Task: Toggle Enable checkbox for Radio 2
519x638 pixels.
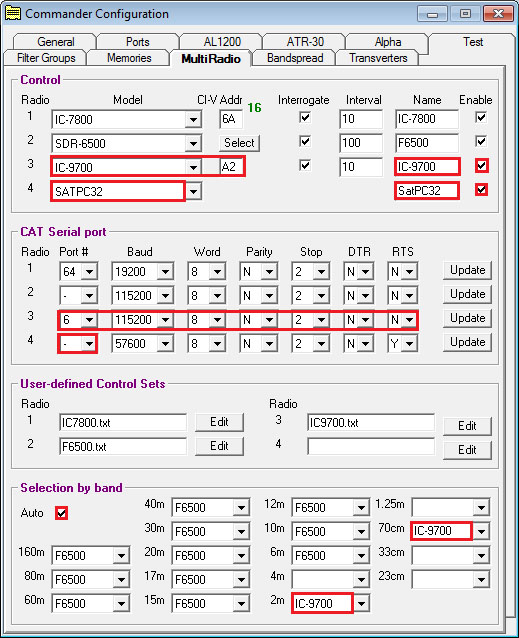Action: click(481, 142)
